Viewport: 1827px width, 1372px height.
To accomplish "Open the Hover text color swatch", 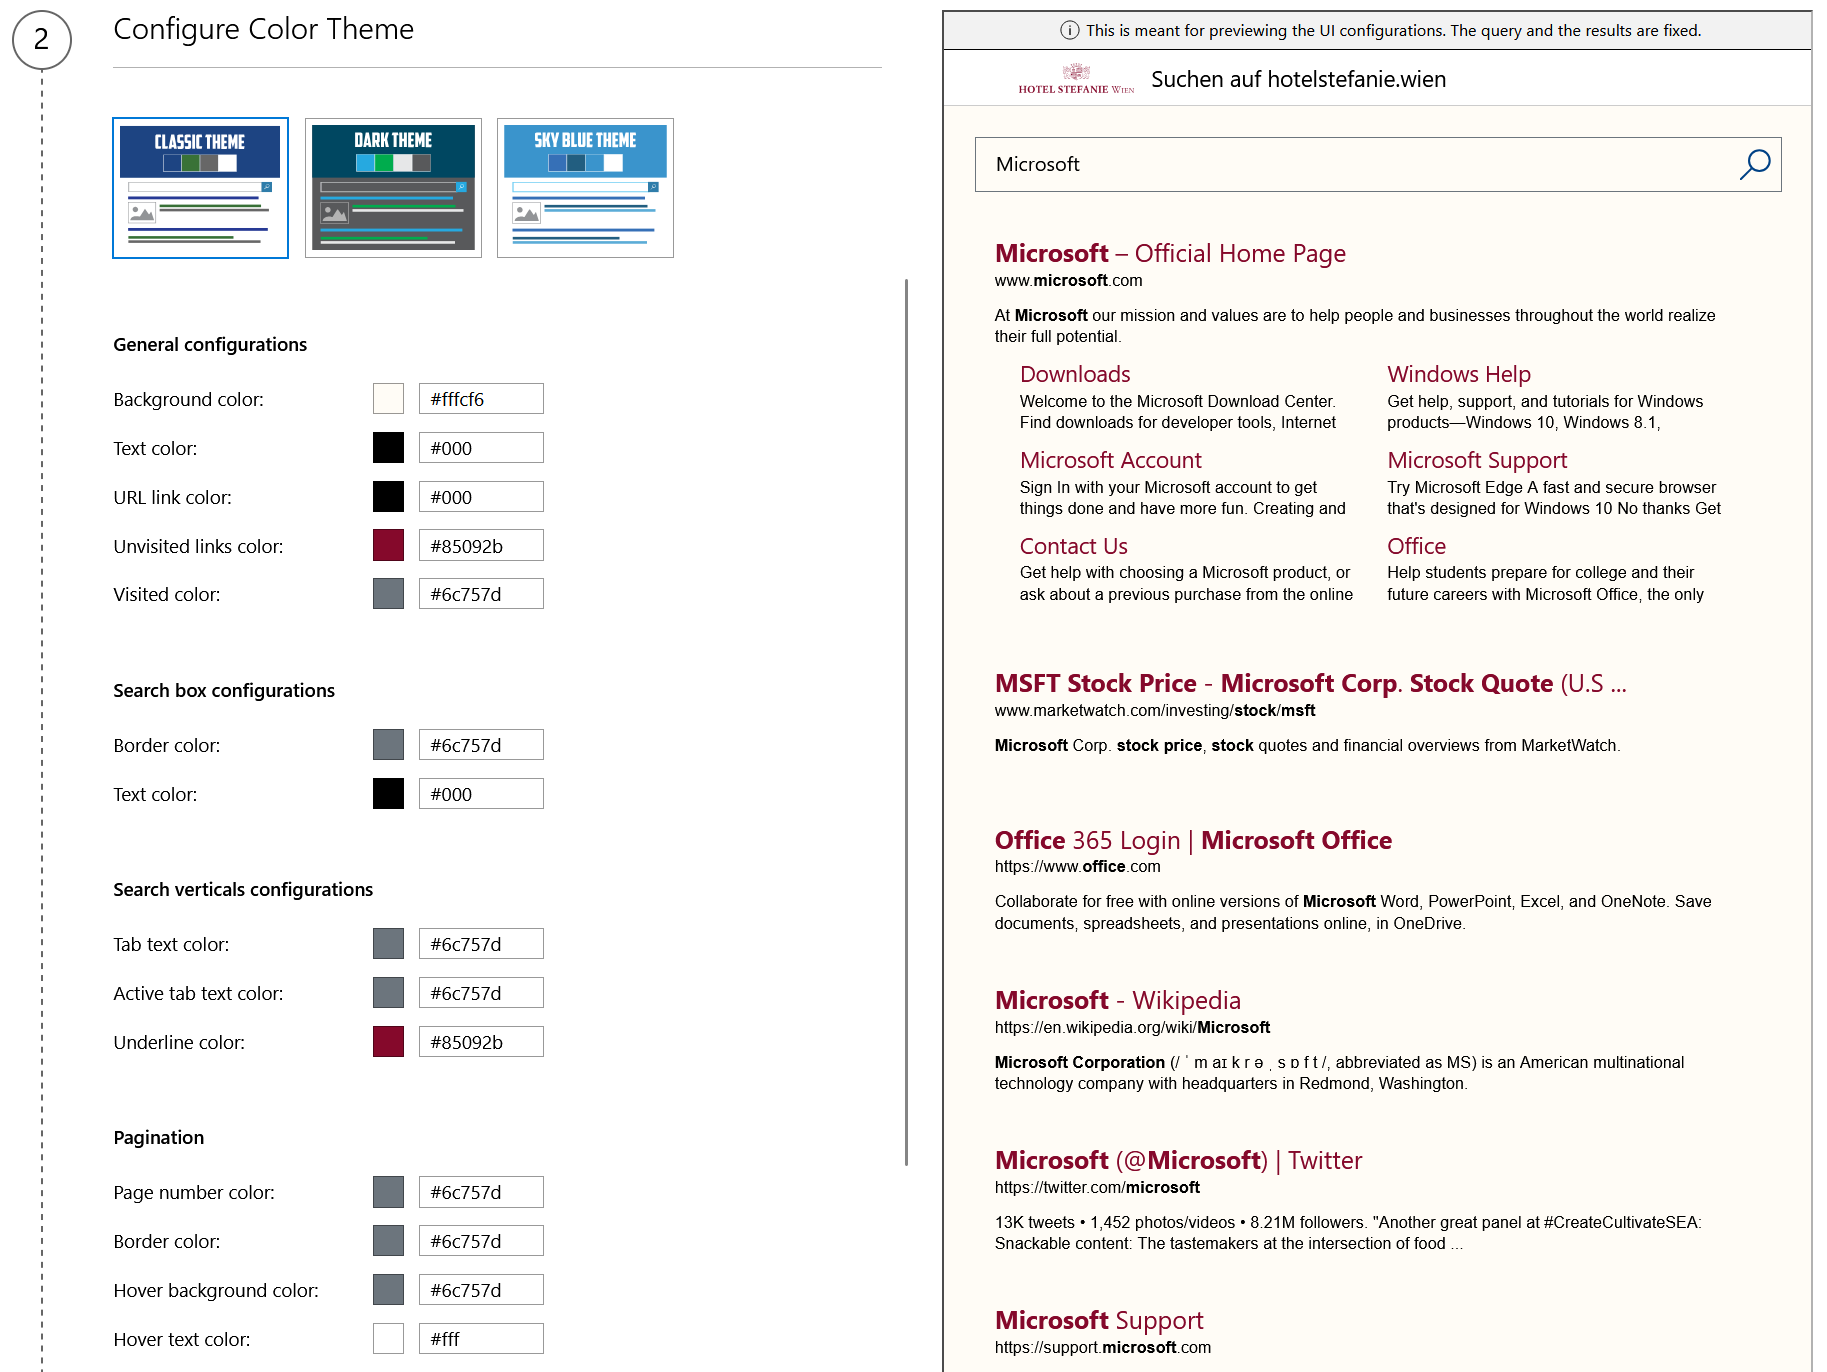I will (x=388, y=1339).
